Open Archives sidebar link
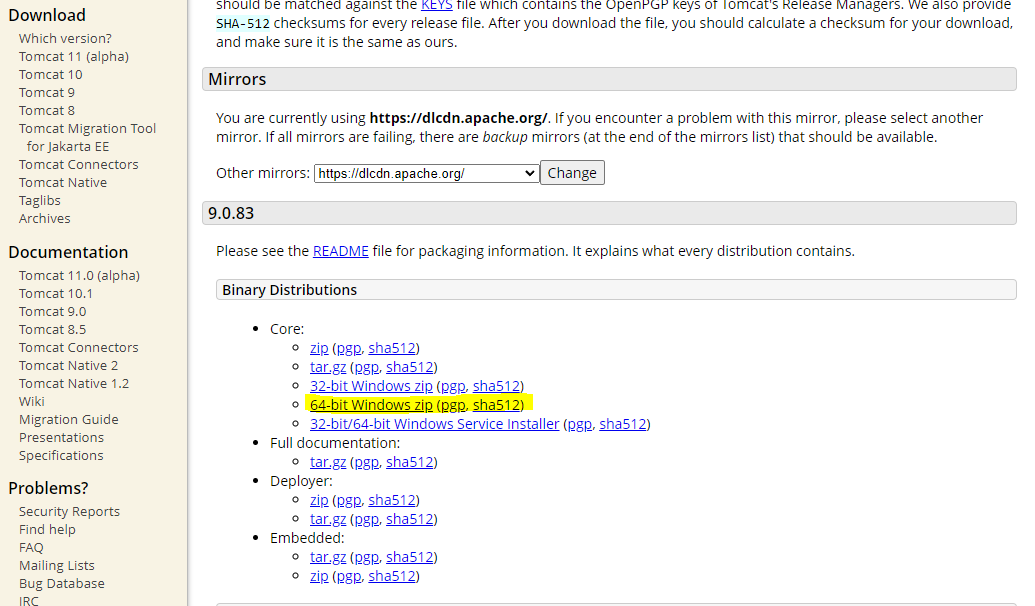Screen dimensions: 1035x606 coord(44,219)
